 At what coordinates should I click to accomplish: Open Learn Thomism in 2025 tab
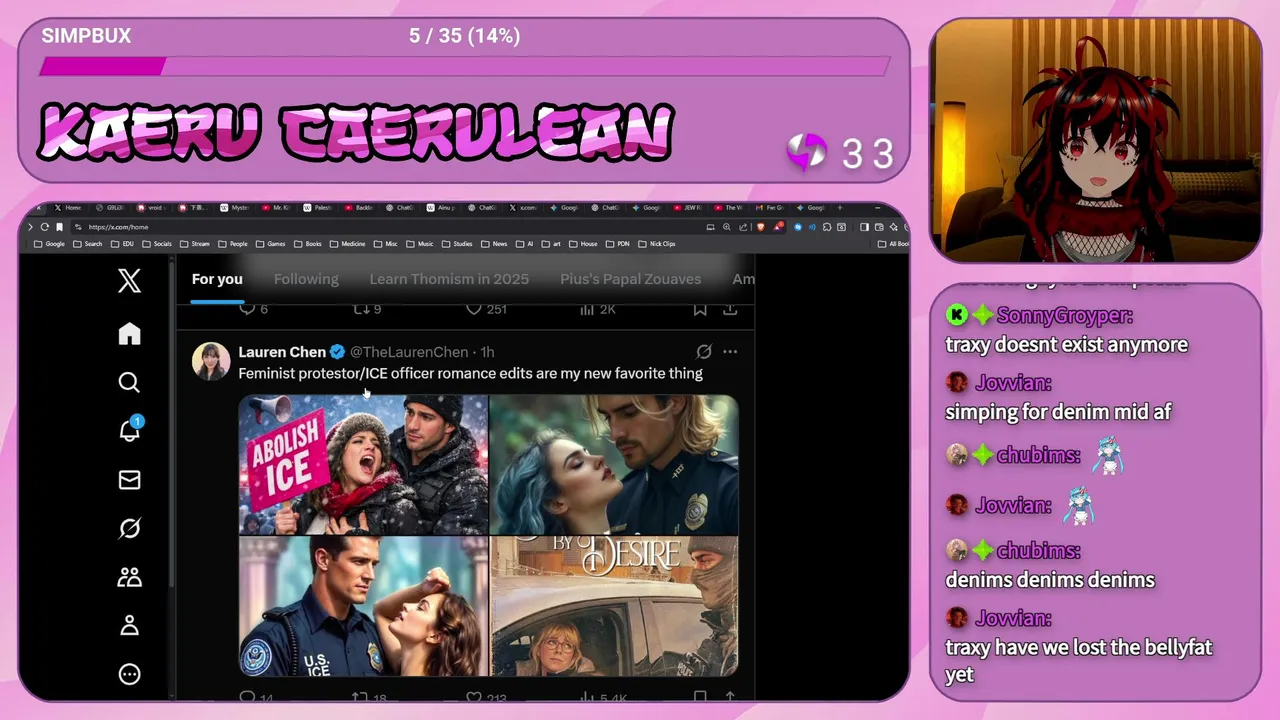click(x=449, y=279)
